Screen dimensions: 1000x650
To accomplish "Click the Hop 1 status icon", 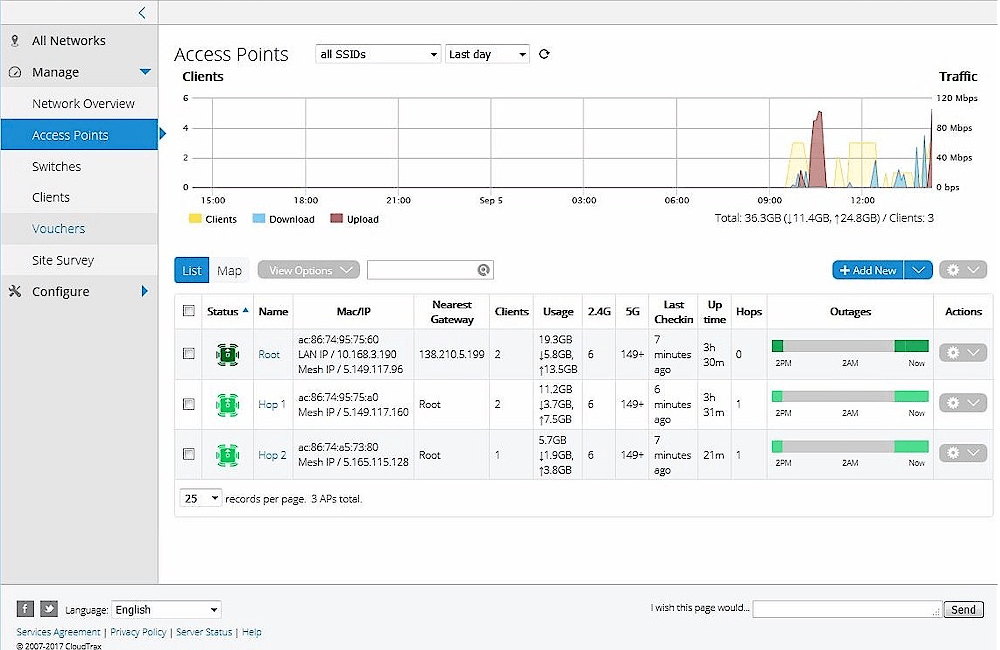I will [x=227, y=404].
